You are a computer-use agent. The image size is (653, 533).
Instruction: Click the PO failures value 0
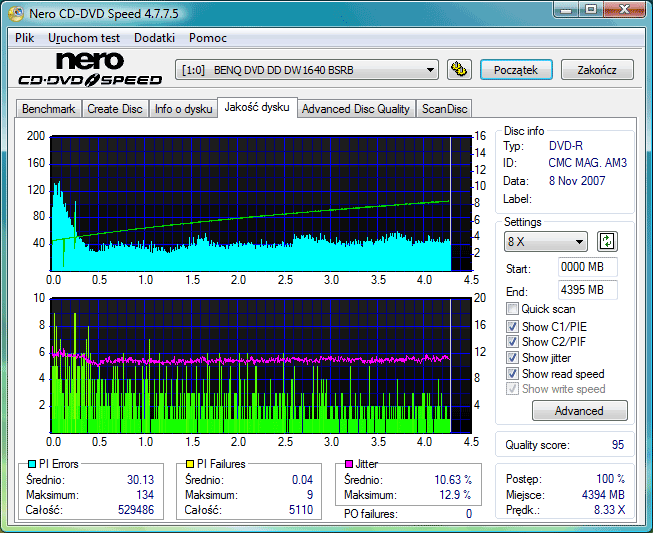click(x=469, y=514)
